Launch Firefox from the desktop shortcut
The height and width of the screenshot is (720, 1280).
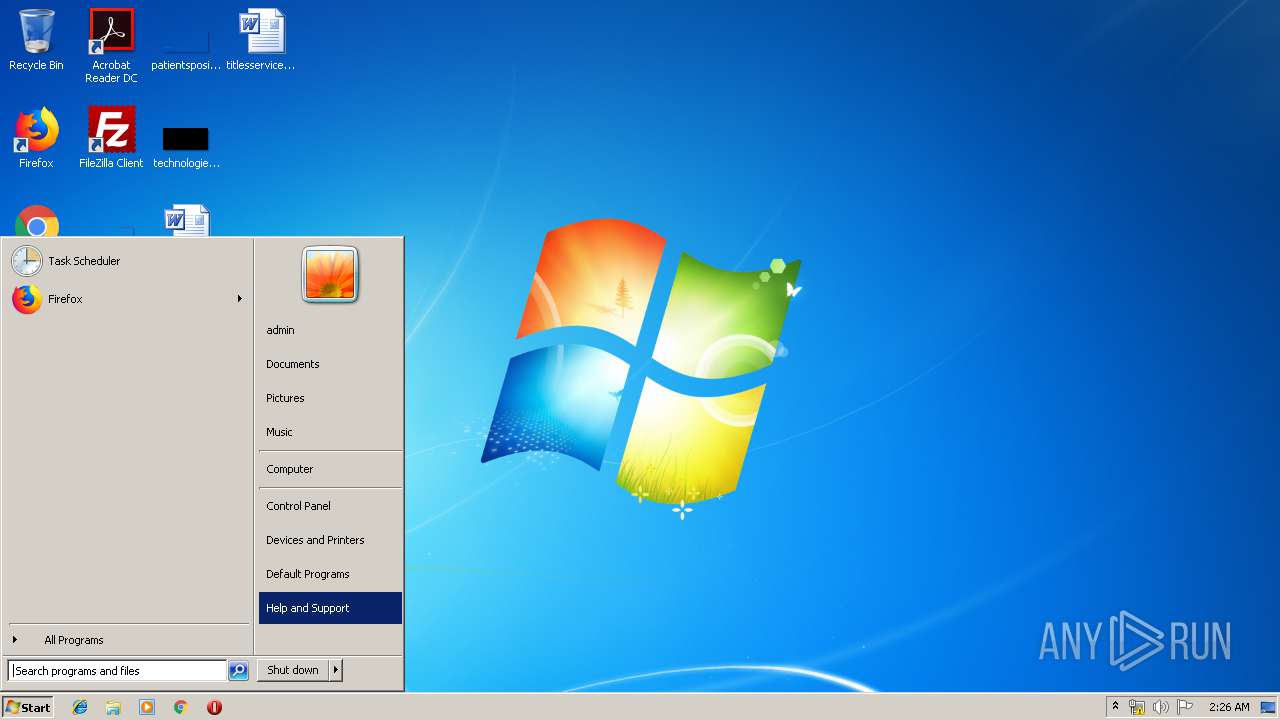36,138
